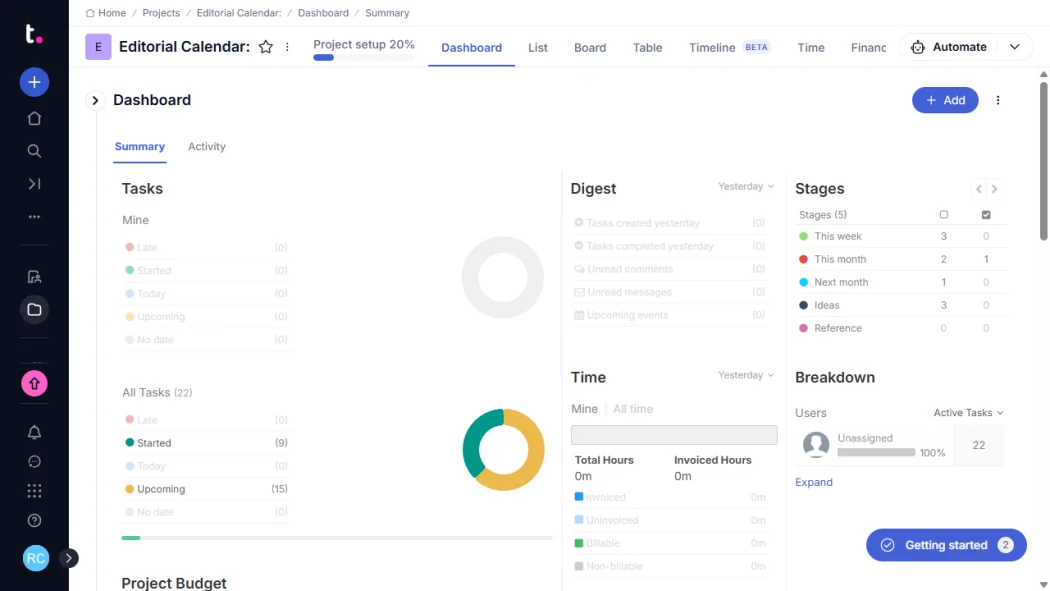Open the jump-to arrow icon in sidebar
1050x591 pixels.
click(x=34, y=184)
